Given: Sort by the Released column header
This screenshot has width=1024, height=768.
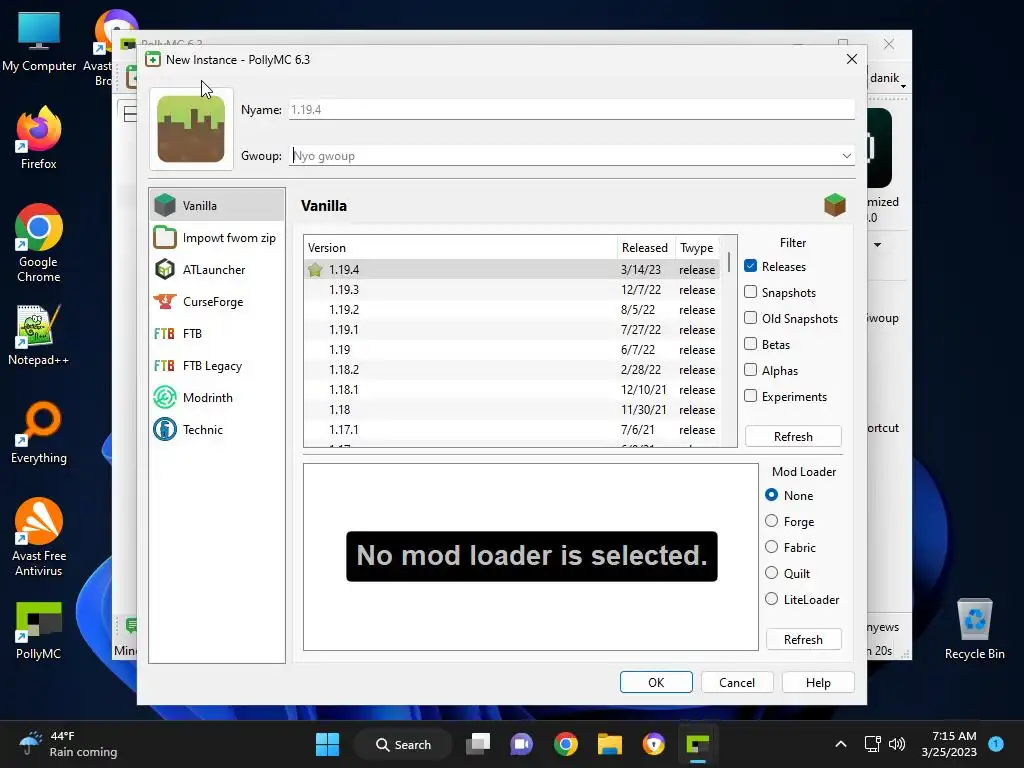Looking at the screenshot, I should 645,248.
